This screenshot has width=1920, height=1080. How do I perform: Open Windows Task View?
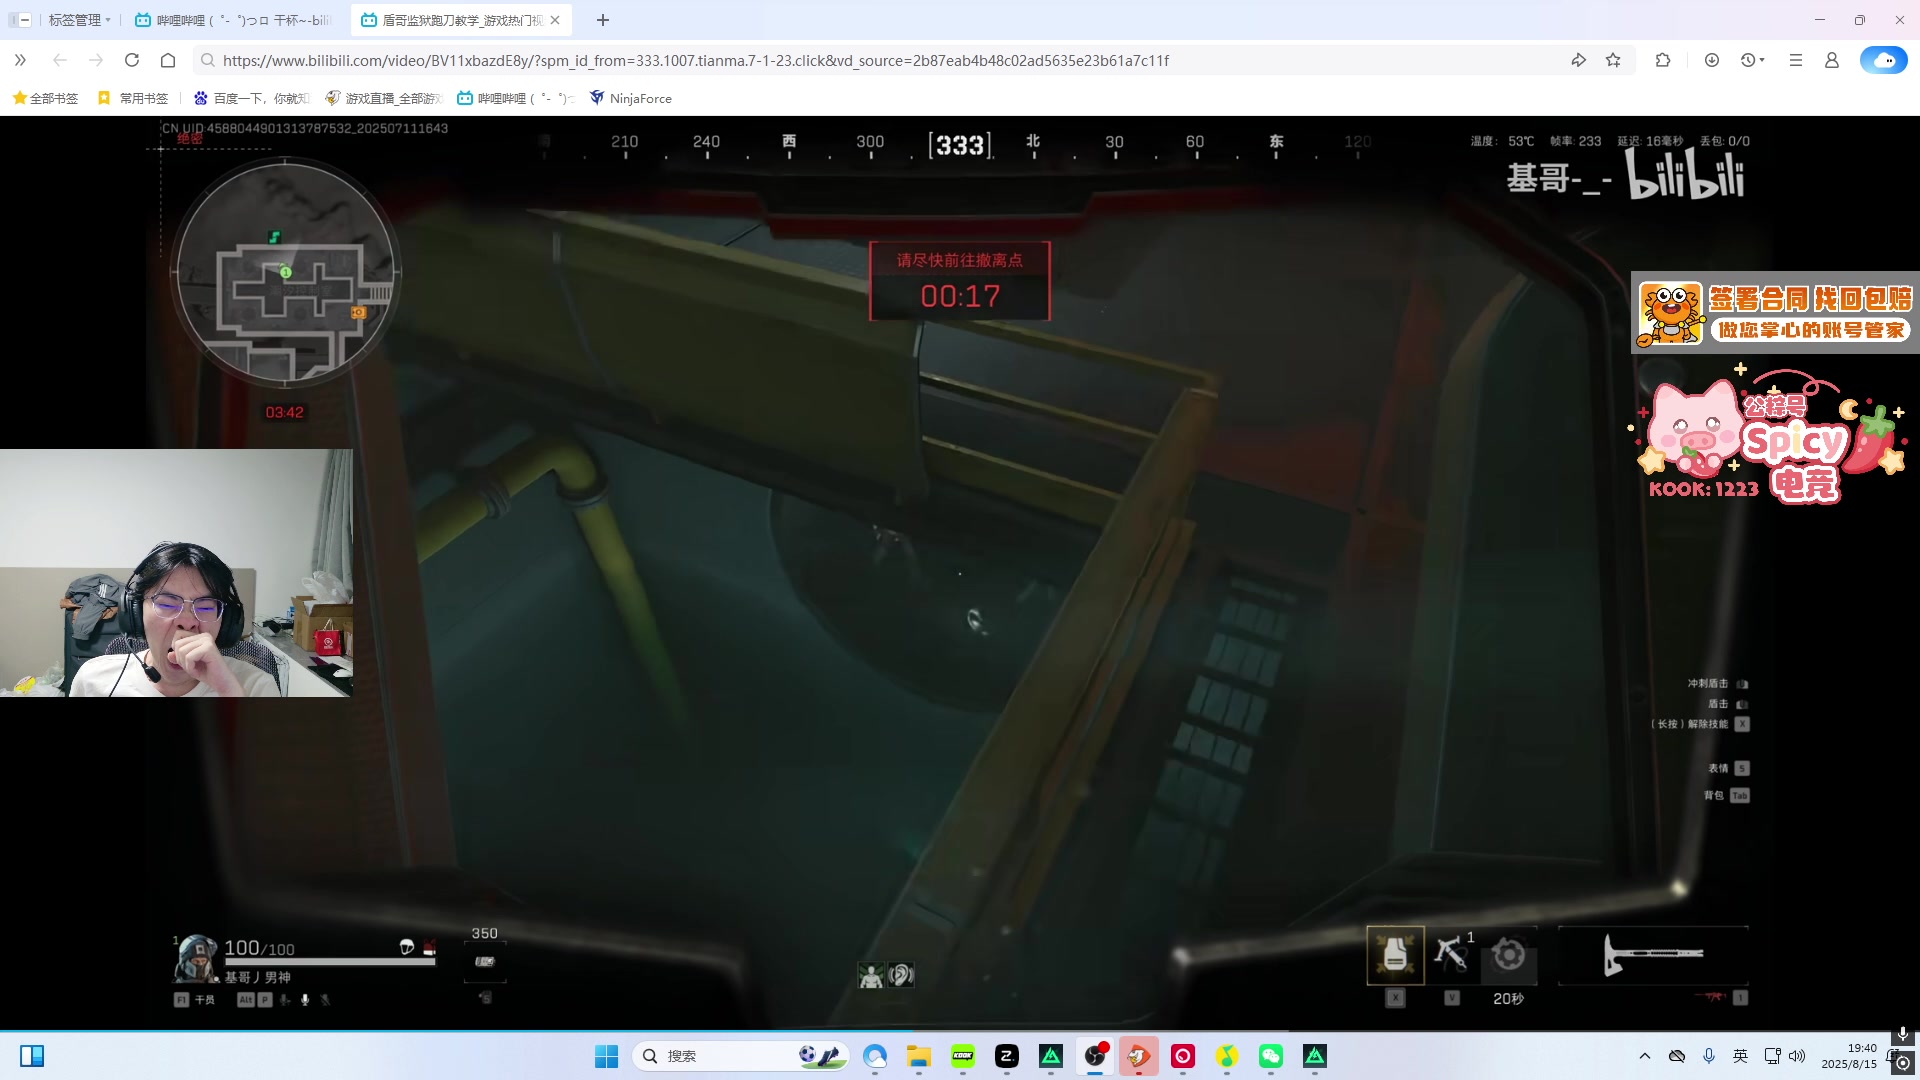(x=32, y=1056)
